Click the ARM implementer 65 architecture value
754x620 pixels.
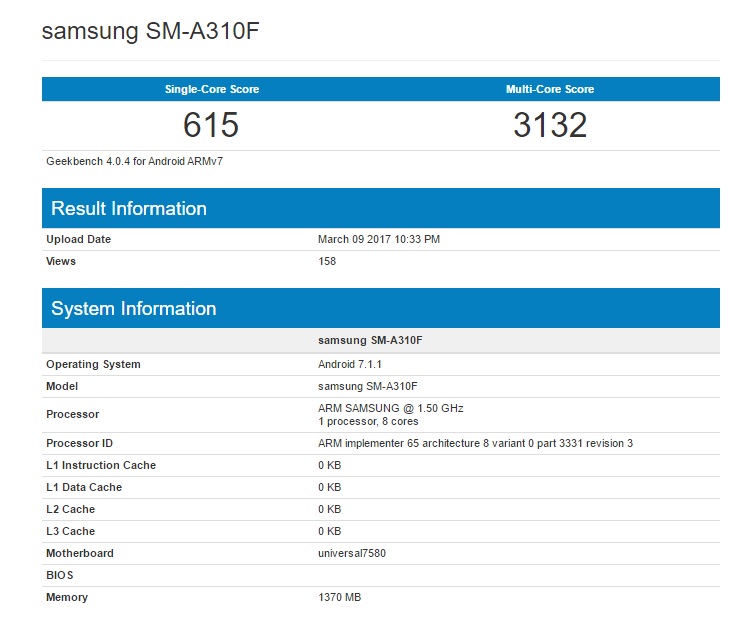pyautogui.click(x=475, y=443)
